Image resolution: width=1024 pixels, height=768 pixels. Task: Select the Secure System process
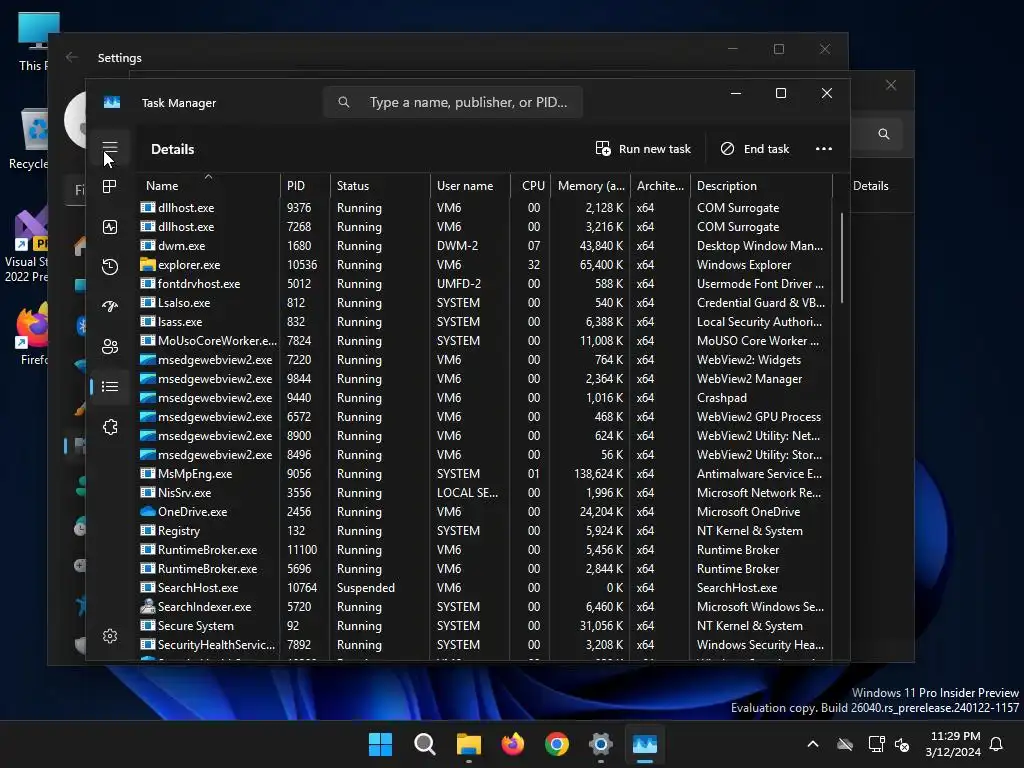pyautogui.click(x=485, y=626)
